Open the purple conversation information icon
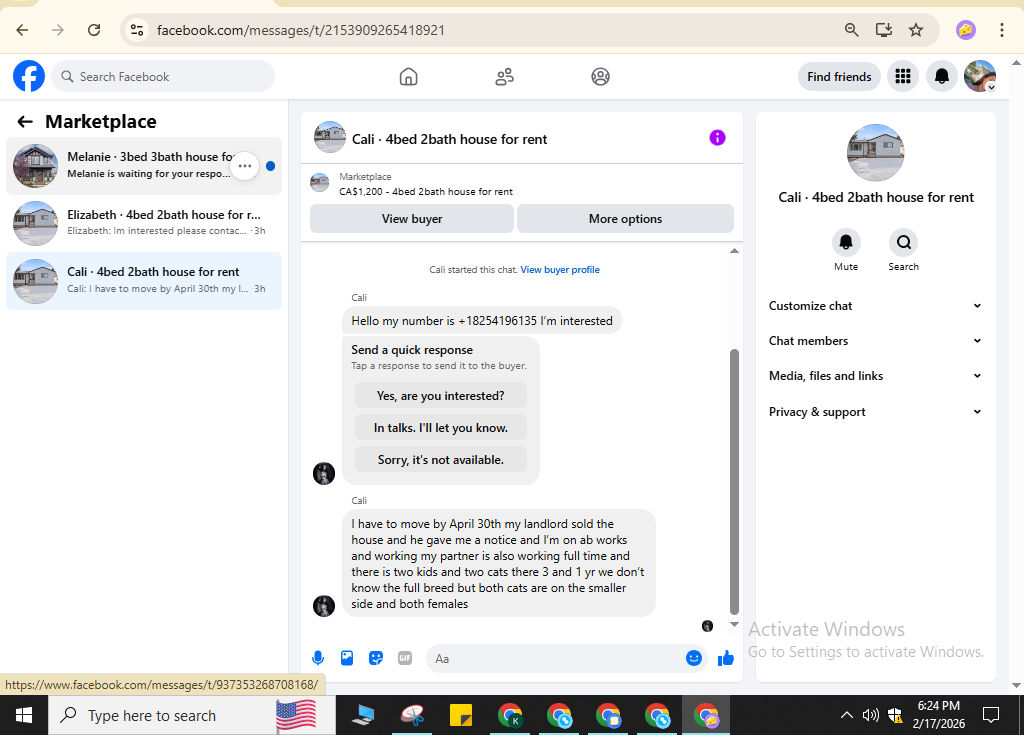Viewport: 1024px width, 735px height. [717, 138]
